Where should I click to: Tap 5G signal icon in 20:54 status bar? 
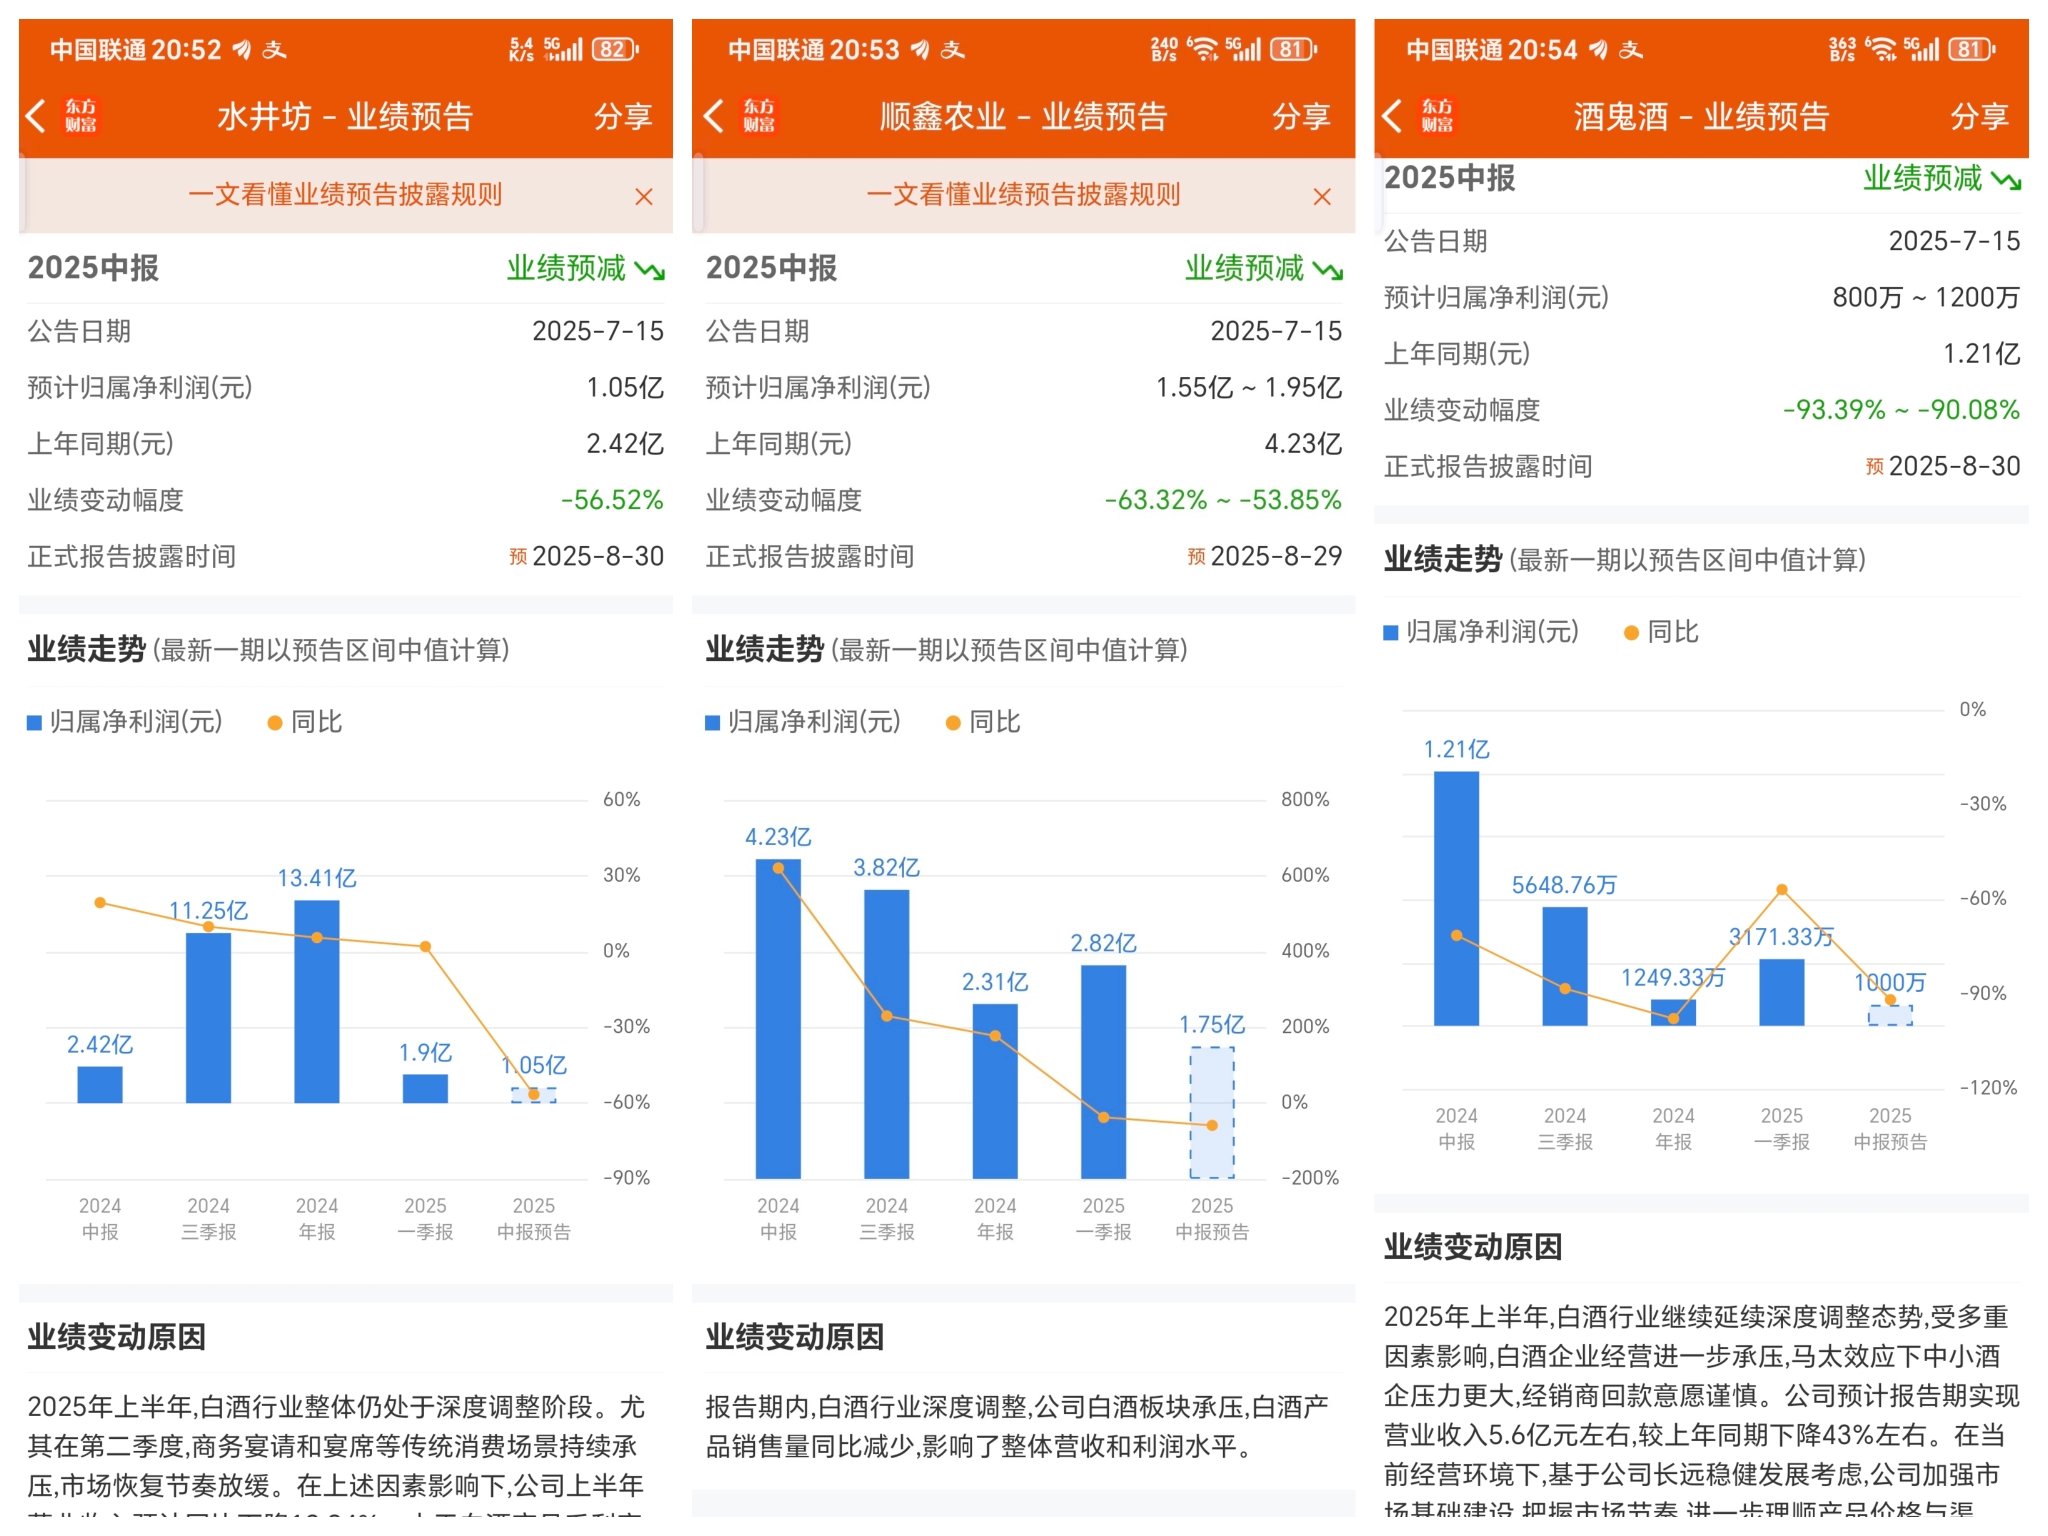(1921, 49)
